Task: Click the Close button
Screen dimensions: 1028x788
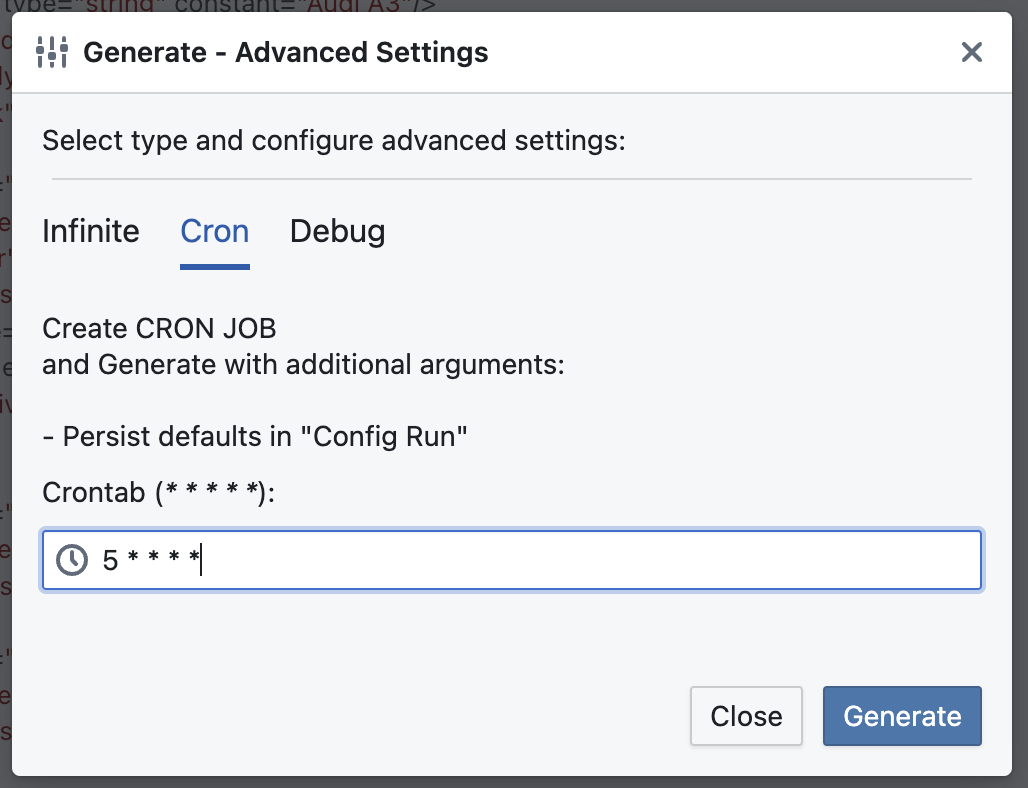Action: coord(746,716)
